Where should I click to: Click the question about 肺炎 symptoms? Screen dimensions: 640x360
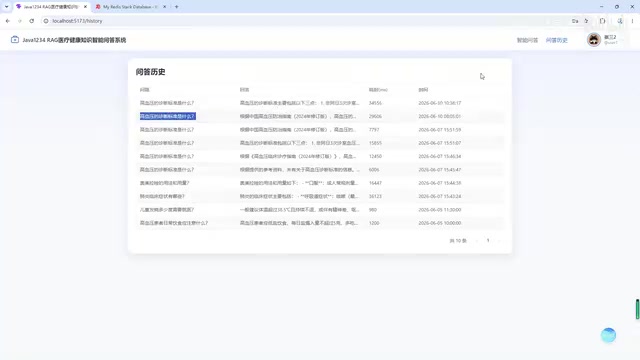(x=162, y=196)
